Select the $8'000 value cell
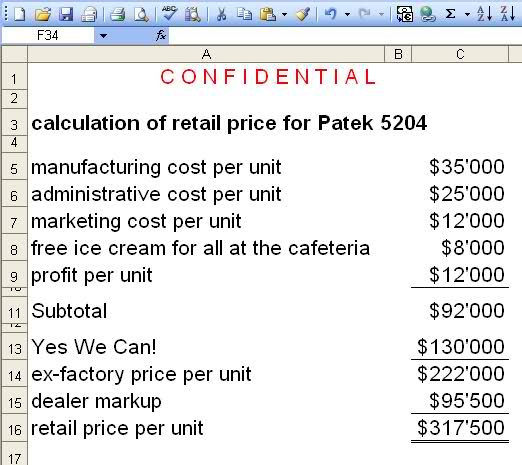The height and width of the screenshot is (465, 522). coord(460,248)
